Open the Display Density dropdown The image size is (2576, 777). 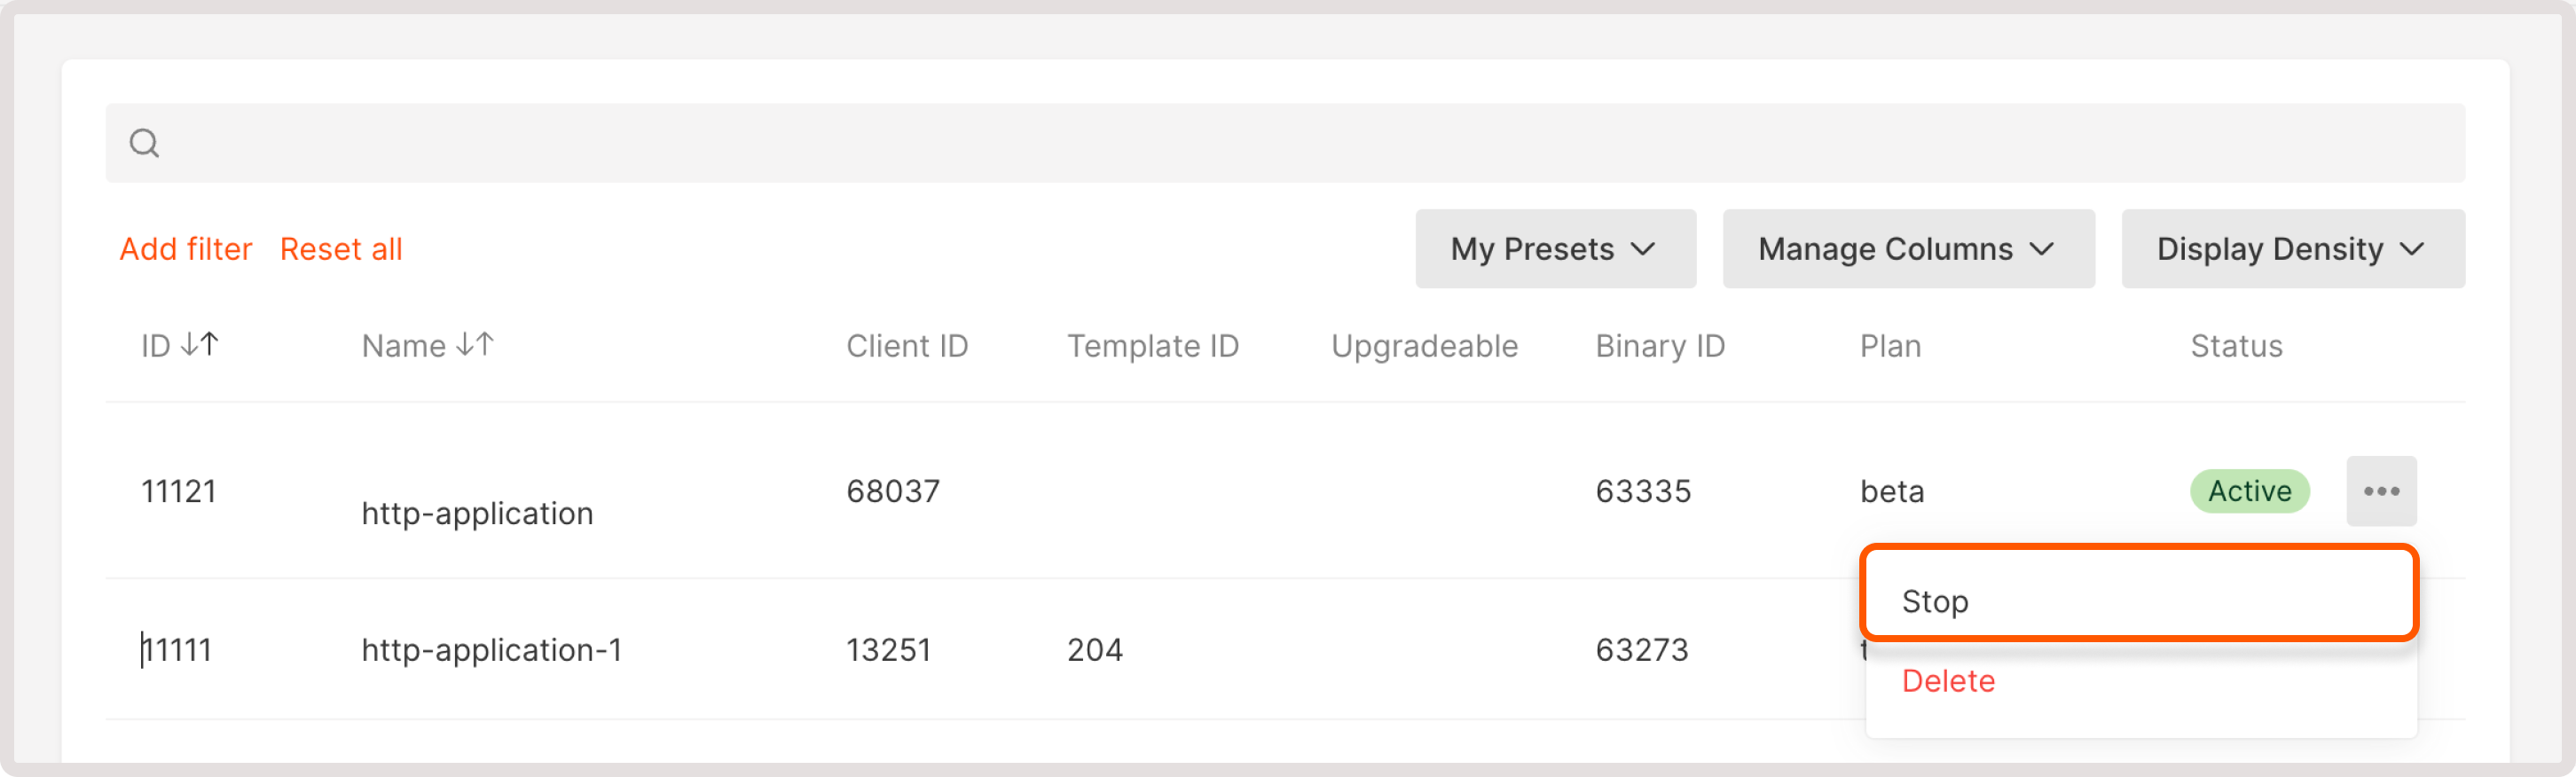point(2292,249)
